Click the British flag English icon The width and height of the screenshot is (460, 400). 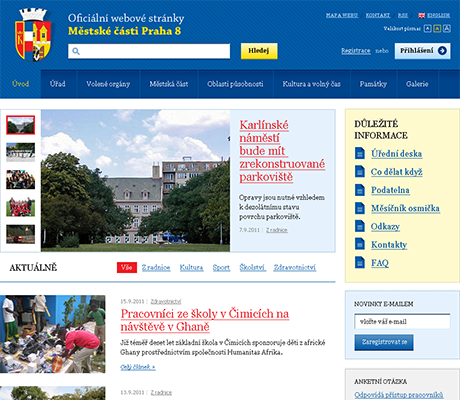coord(422,15)
